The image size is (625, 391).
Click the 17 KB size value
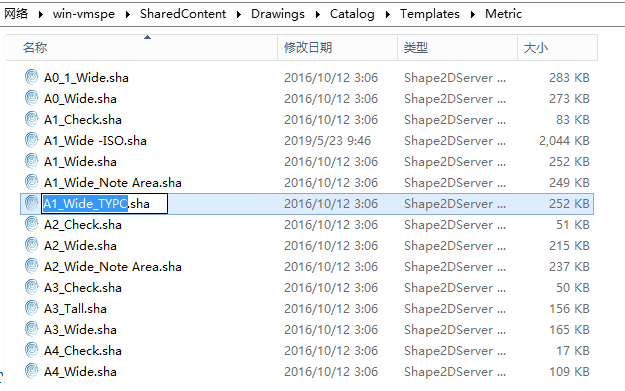[573, 351]
